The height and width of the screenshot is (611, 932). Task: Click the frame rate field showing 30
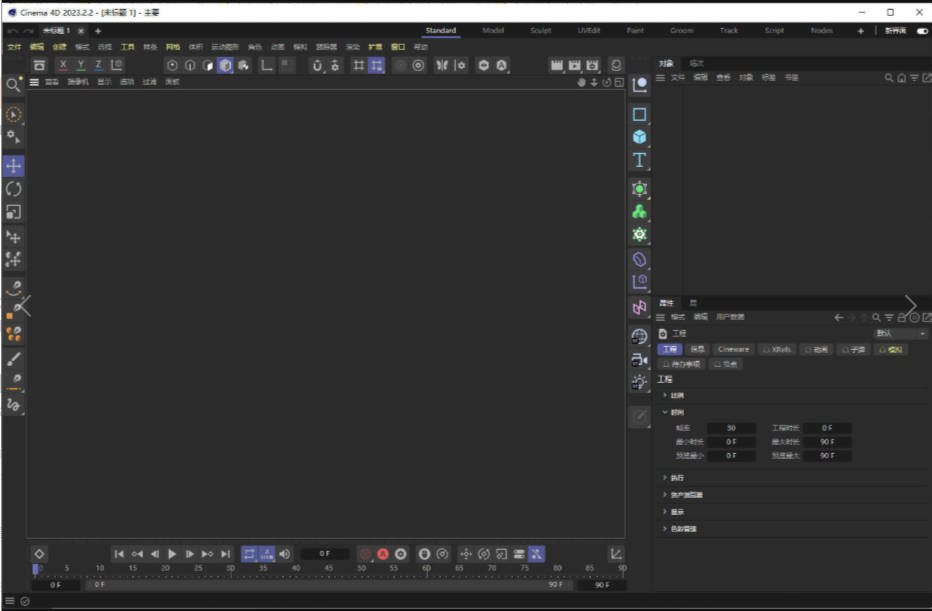point(732,427)
